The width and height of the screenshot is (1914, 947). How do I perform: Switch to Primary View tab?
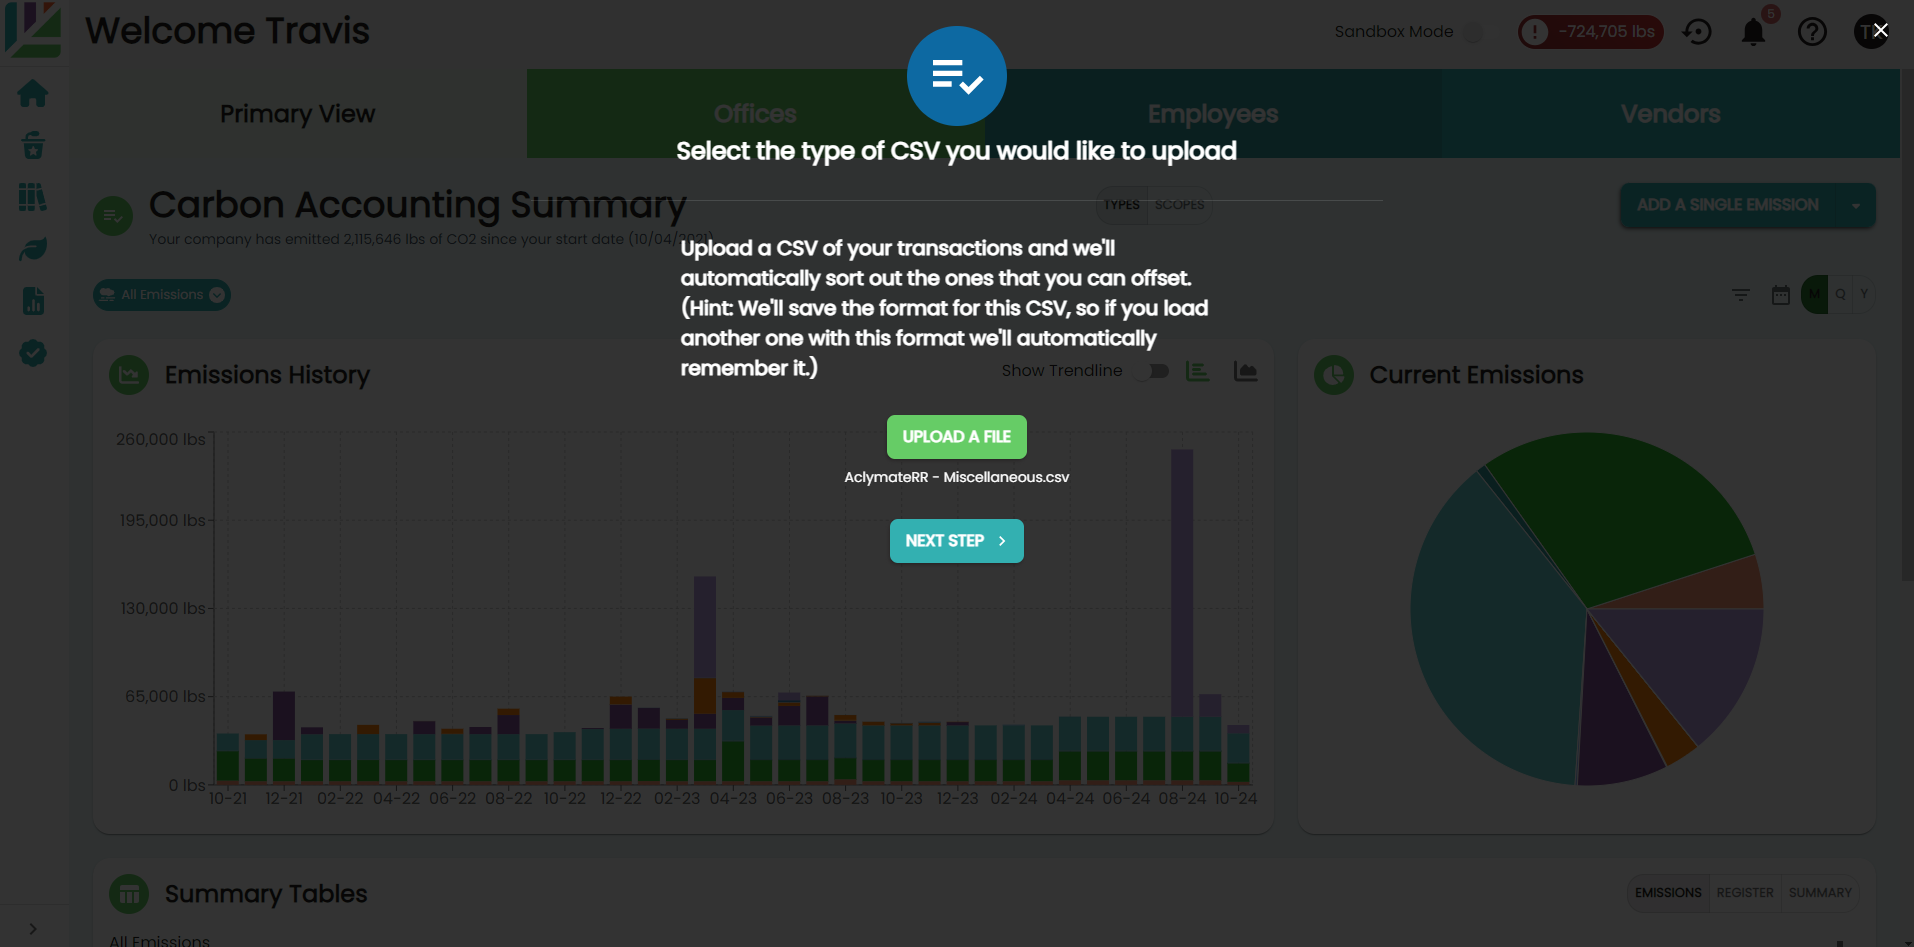pyautogui.click(x=298, y=114)
